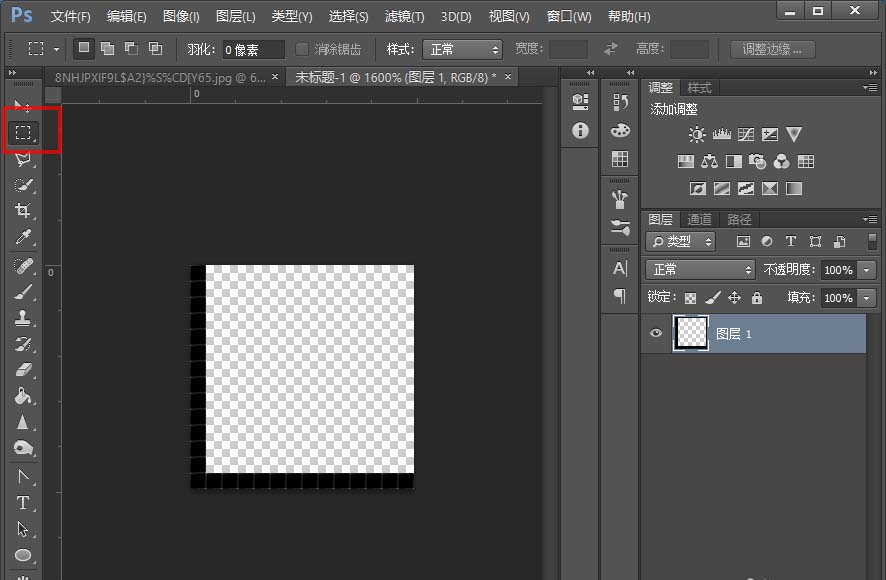
Task: Switch to the 通道 tab
Action: 700,220
